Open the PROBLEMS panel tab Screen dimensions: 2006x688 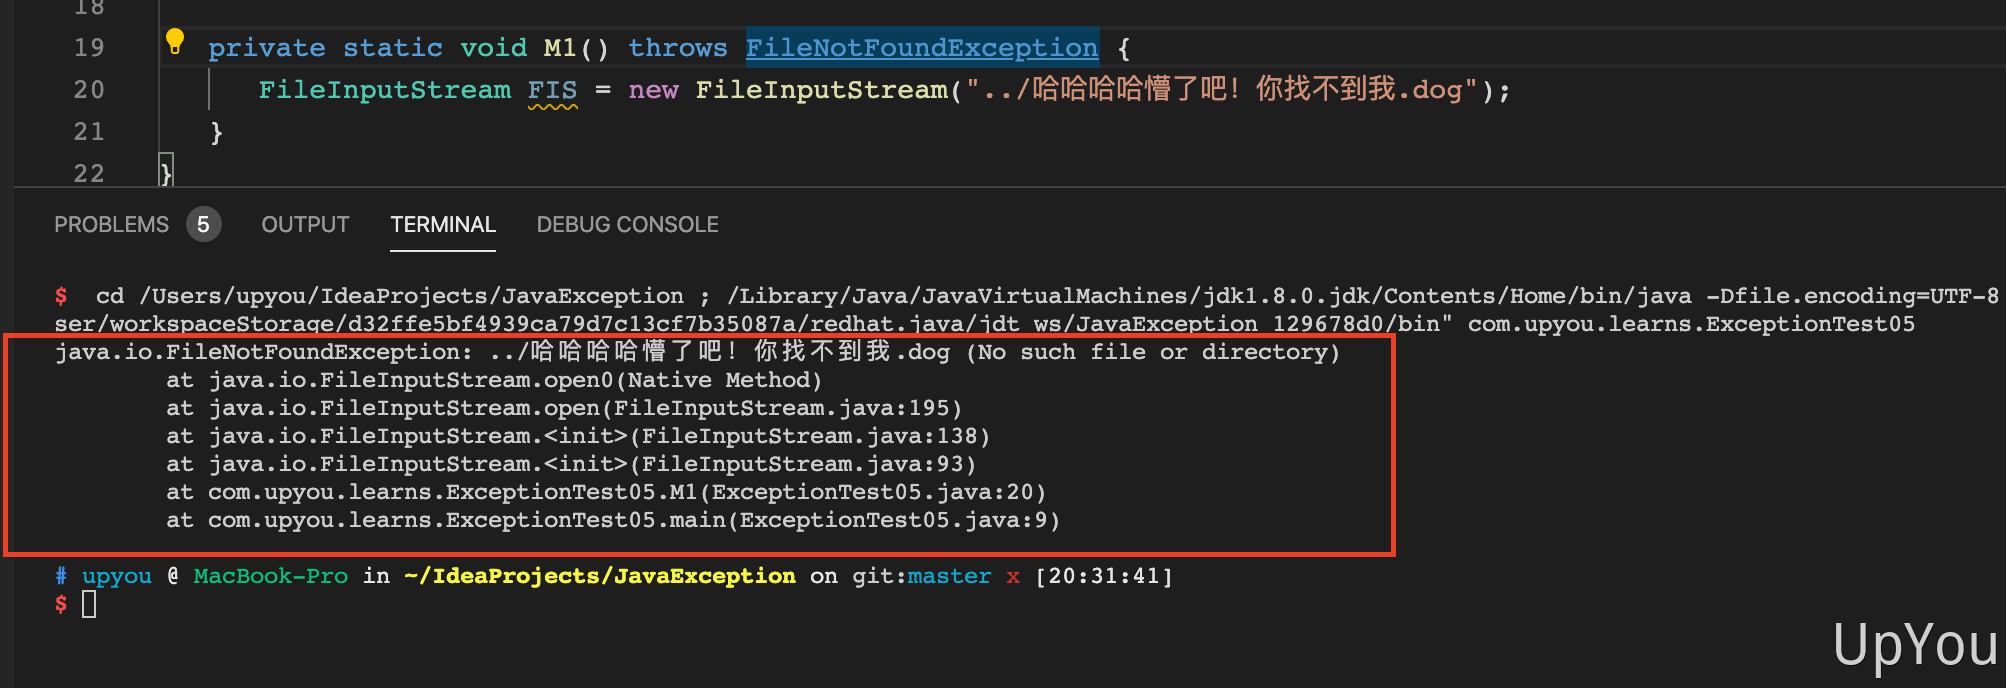(111, 225)
